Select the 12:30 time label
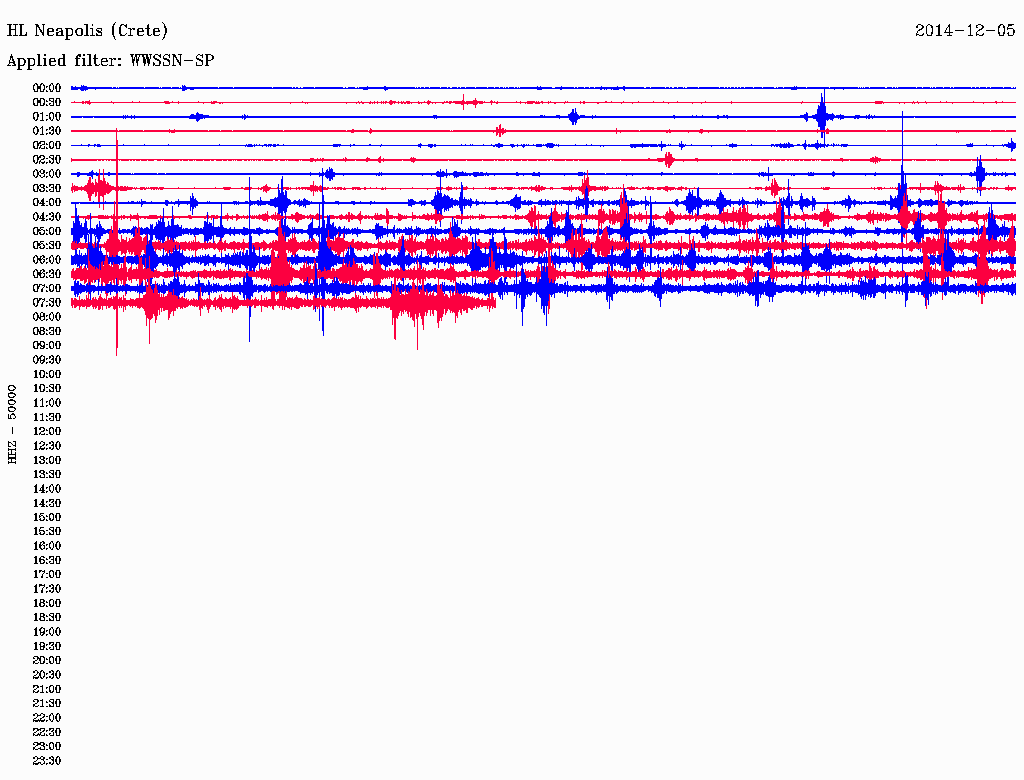 (47, 446)
